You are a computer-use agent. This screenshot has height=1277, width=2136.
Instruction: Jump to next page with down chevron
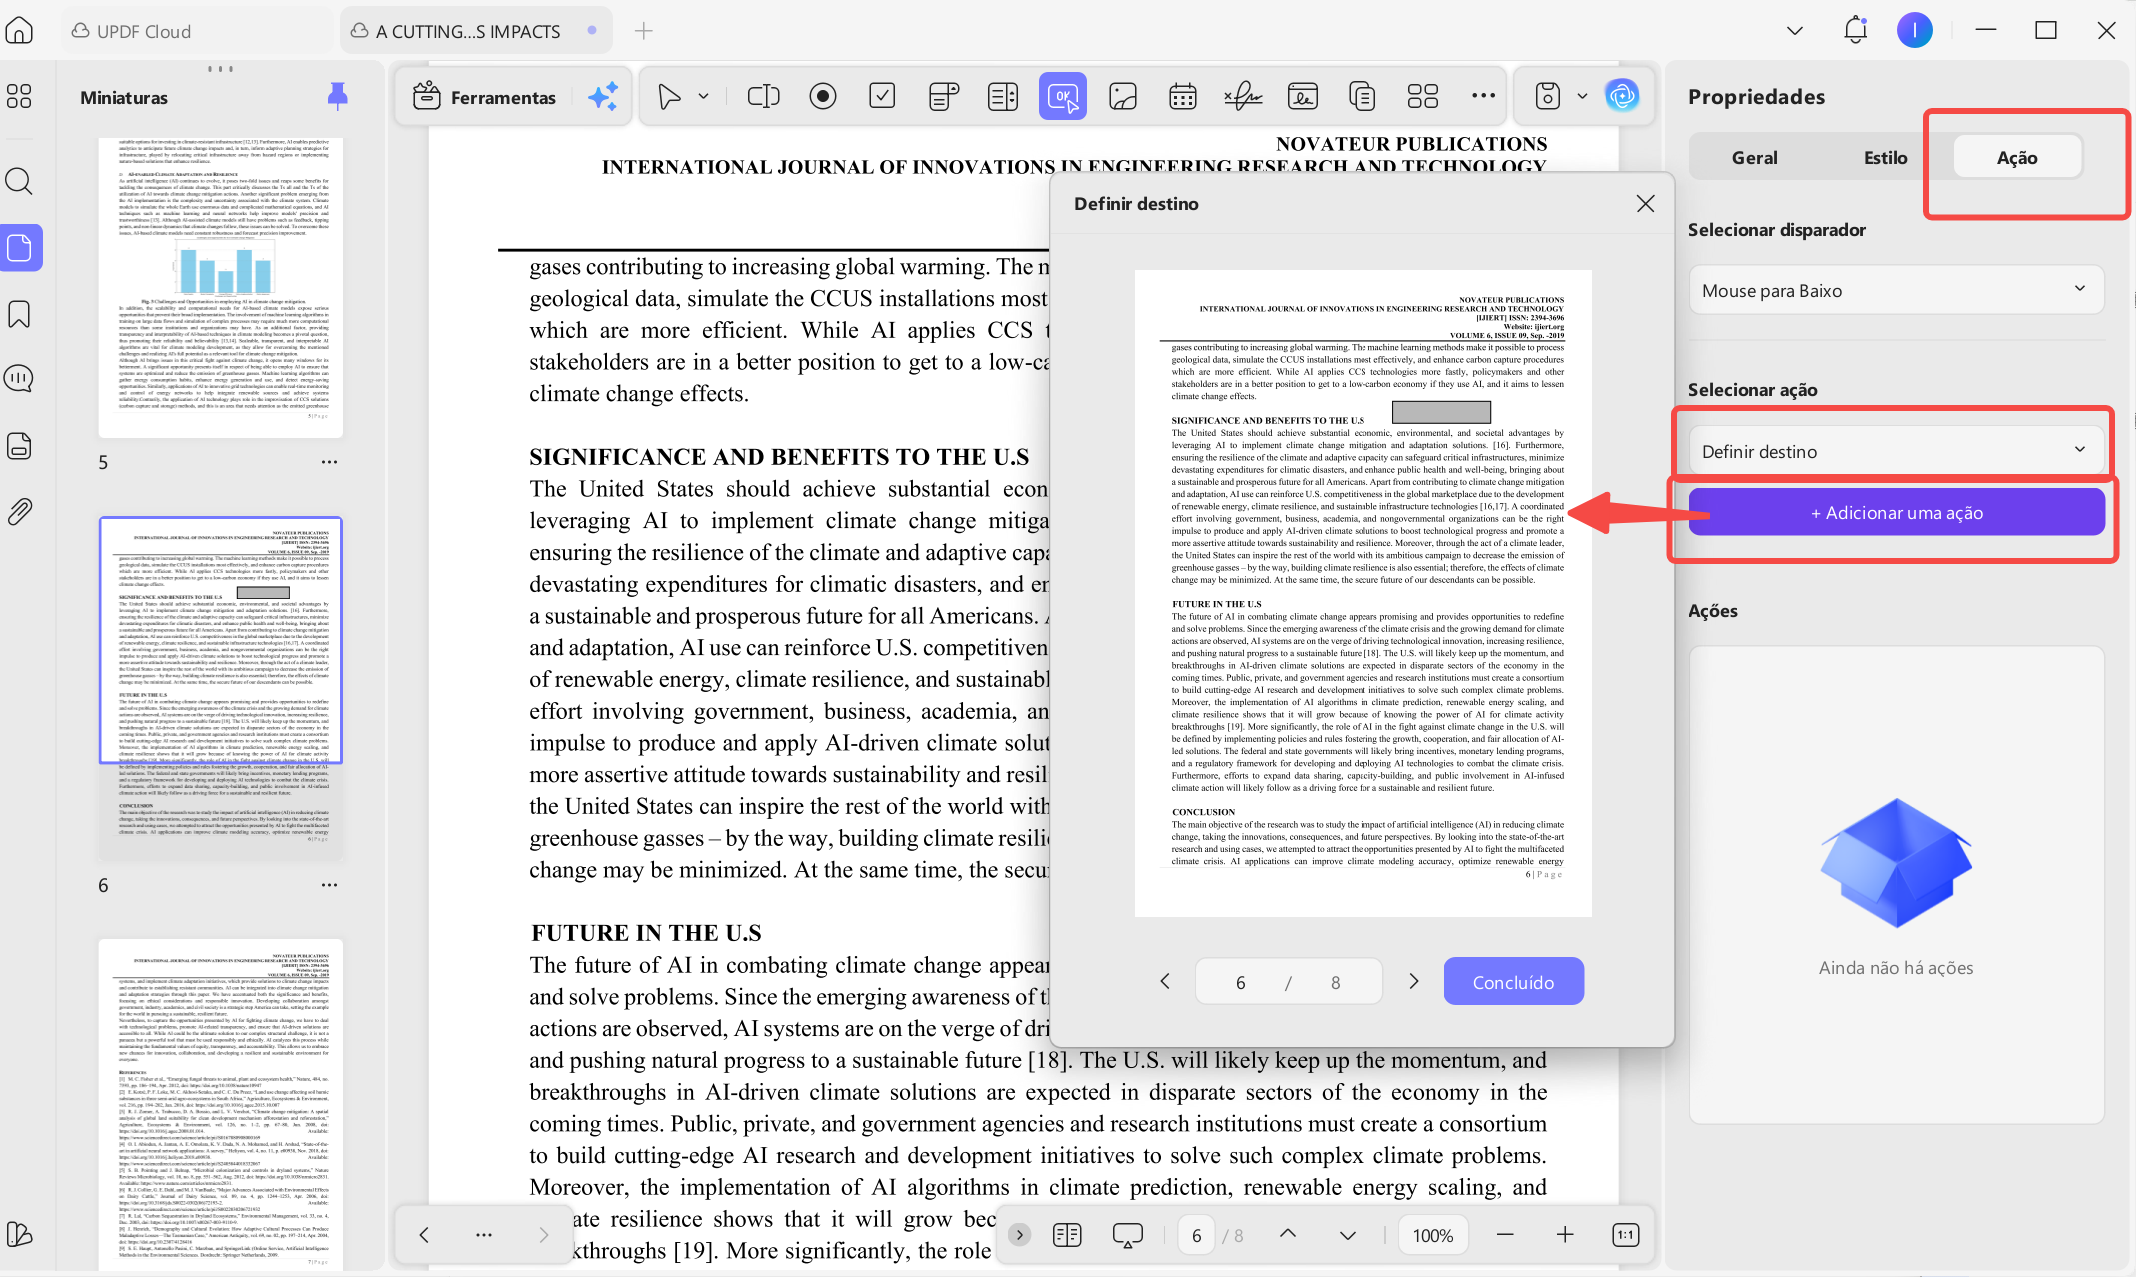[x=1348, y=1235]
